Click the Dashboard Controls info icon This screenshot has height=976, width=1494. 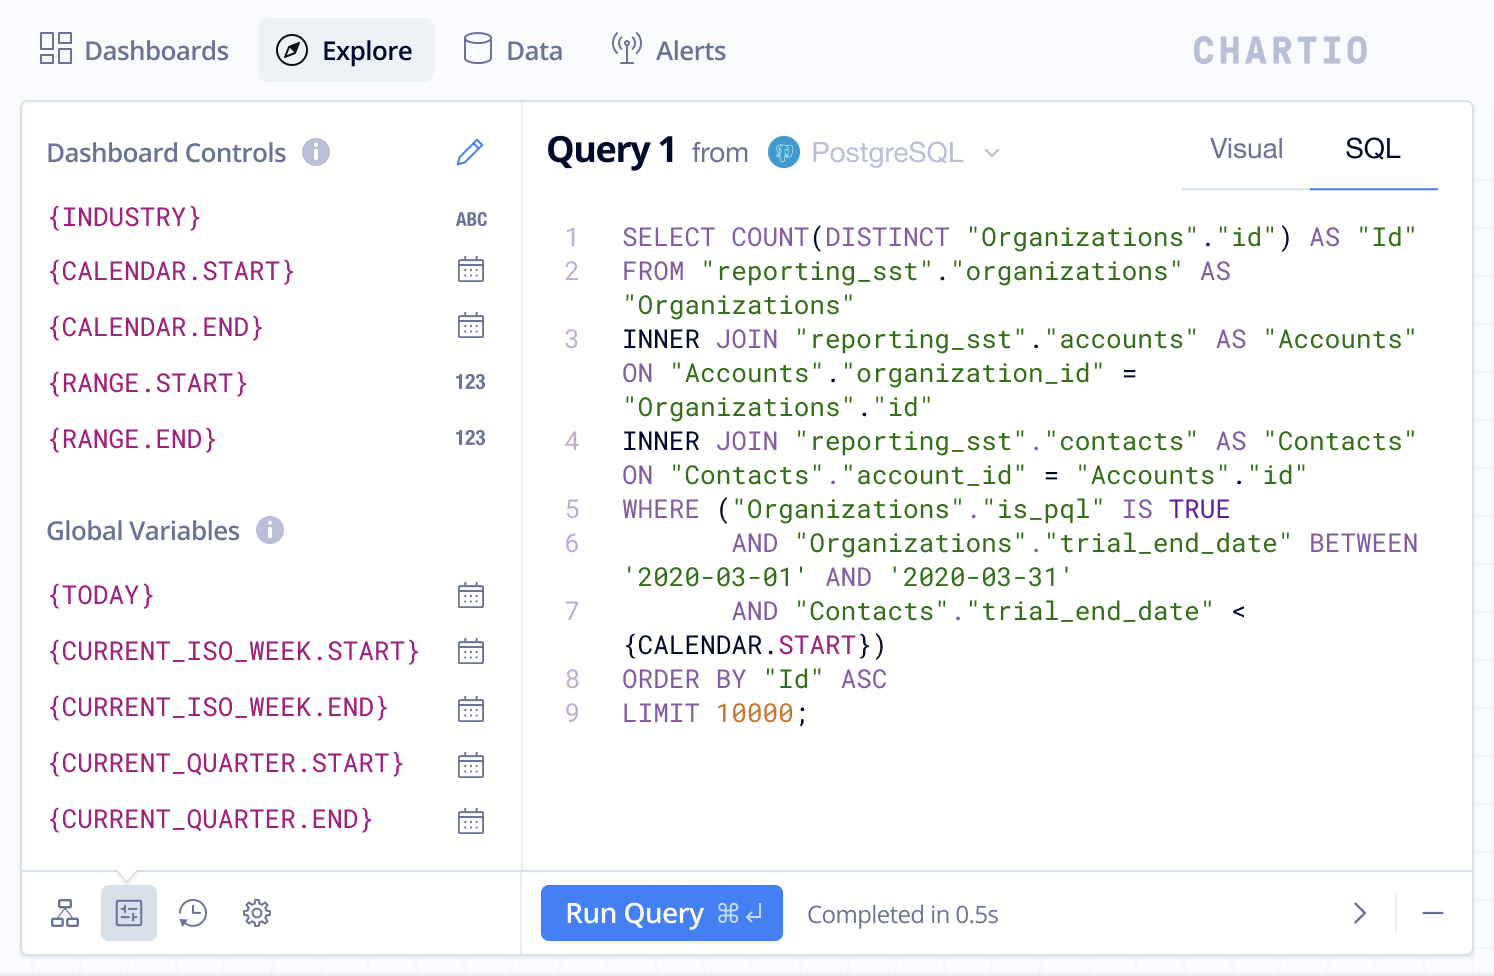tap(316, 152)
